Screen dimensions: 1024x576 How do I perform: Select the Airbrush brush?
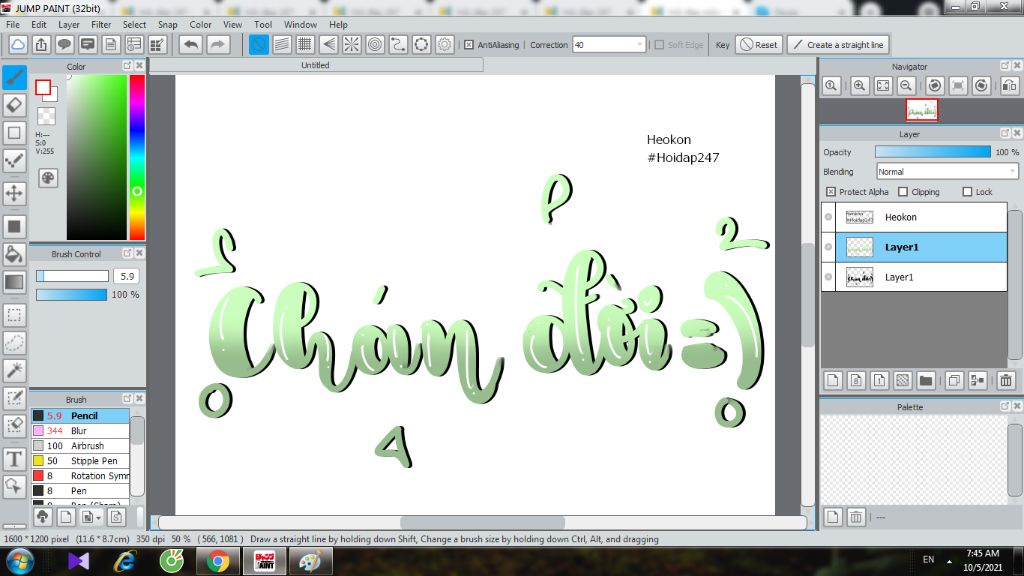pos(80,445)
